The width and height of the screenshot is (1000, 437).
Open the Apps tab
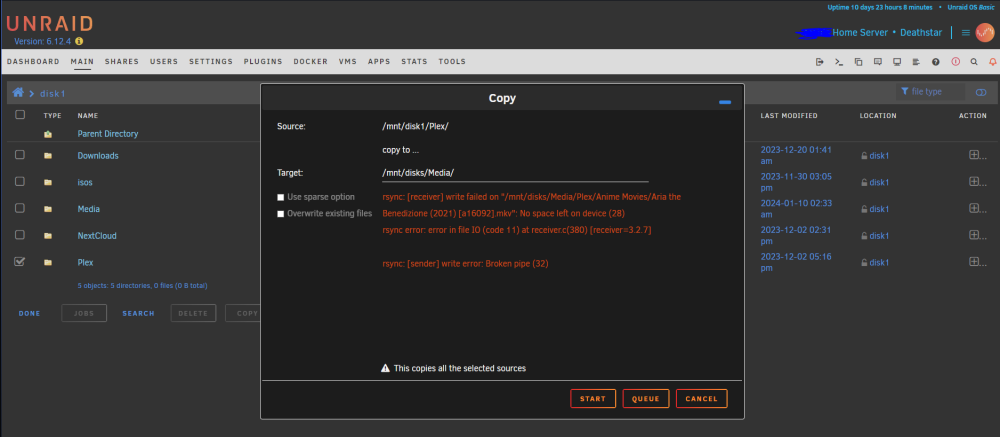click(379, 62)
